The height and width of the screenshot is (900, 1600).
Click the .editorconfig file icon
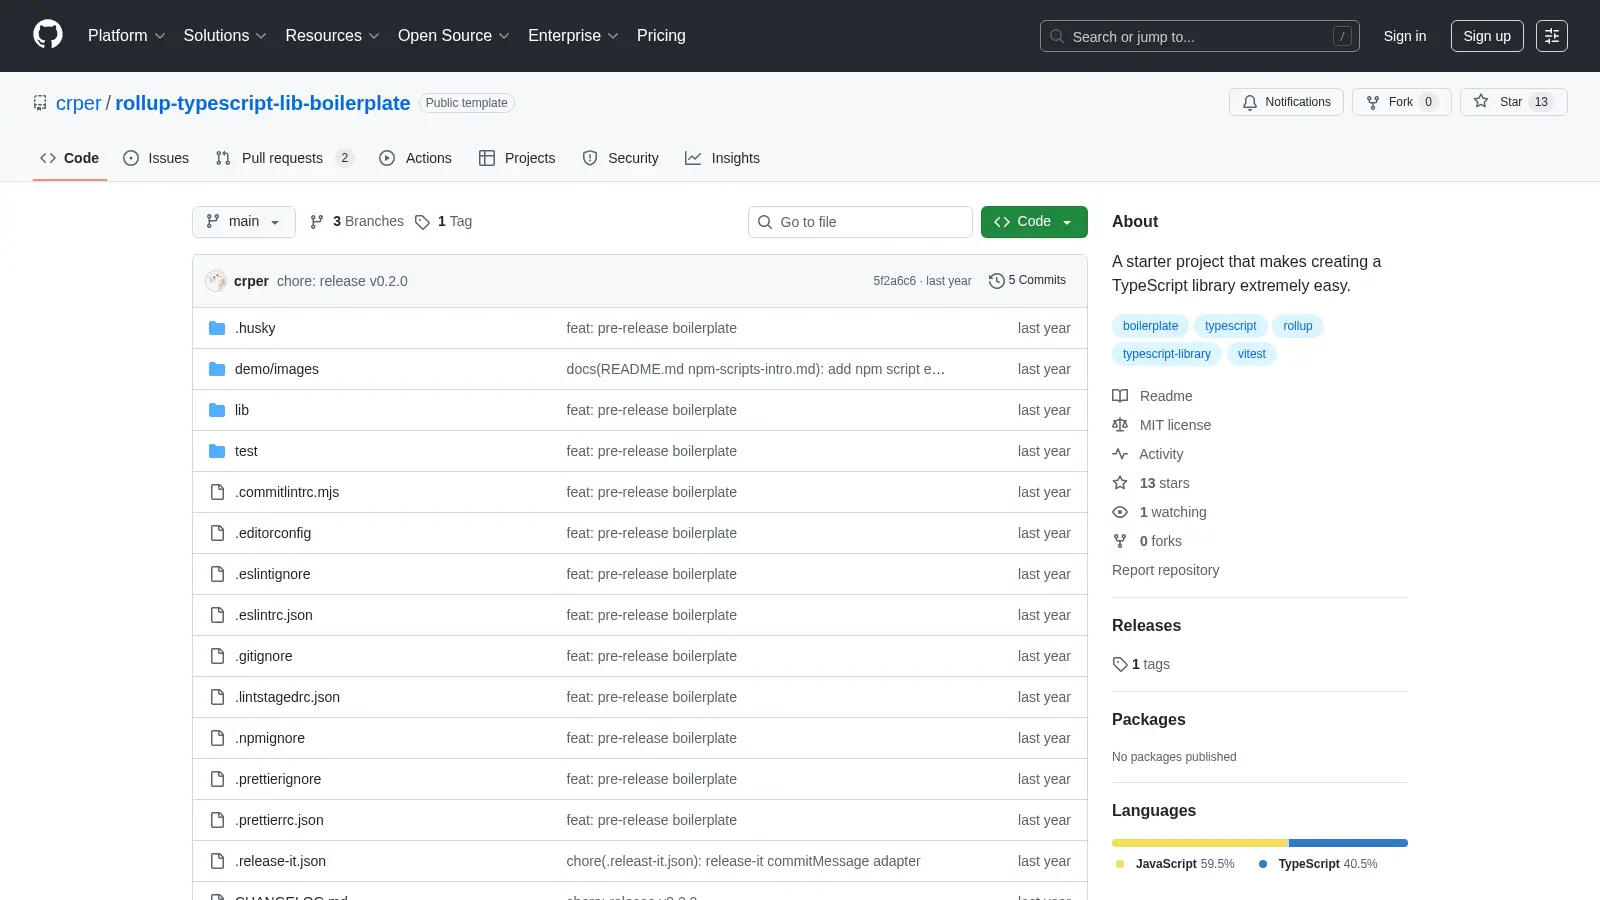tap(217, 533)
